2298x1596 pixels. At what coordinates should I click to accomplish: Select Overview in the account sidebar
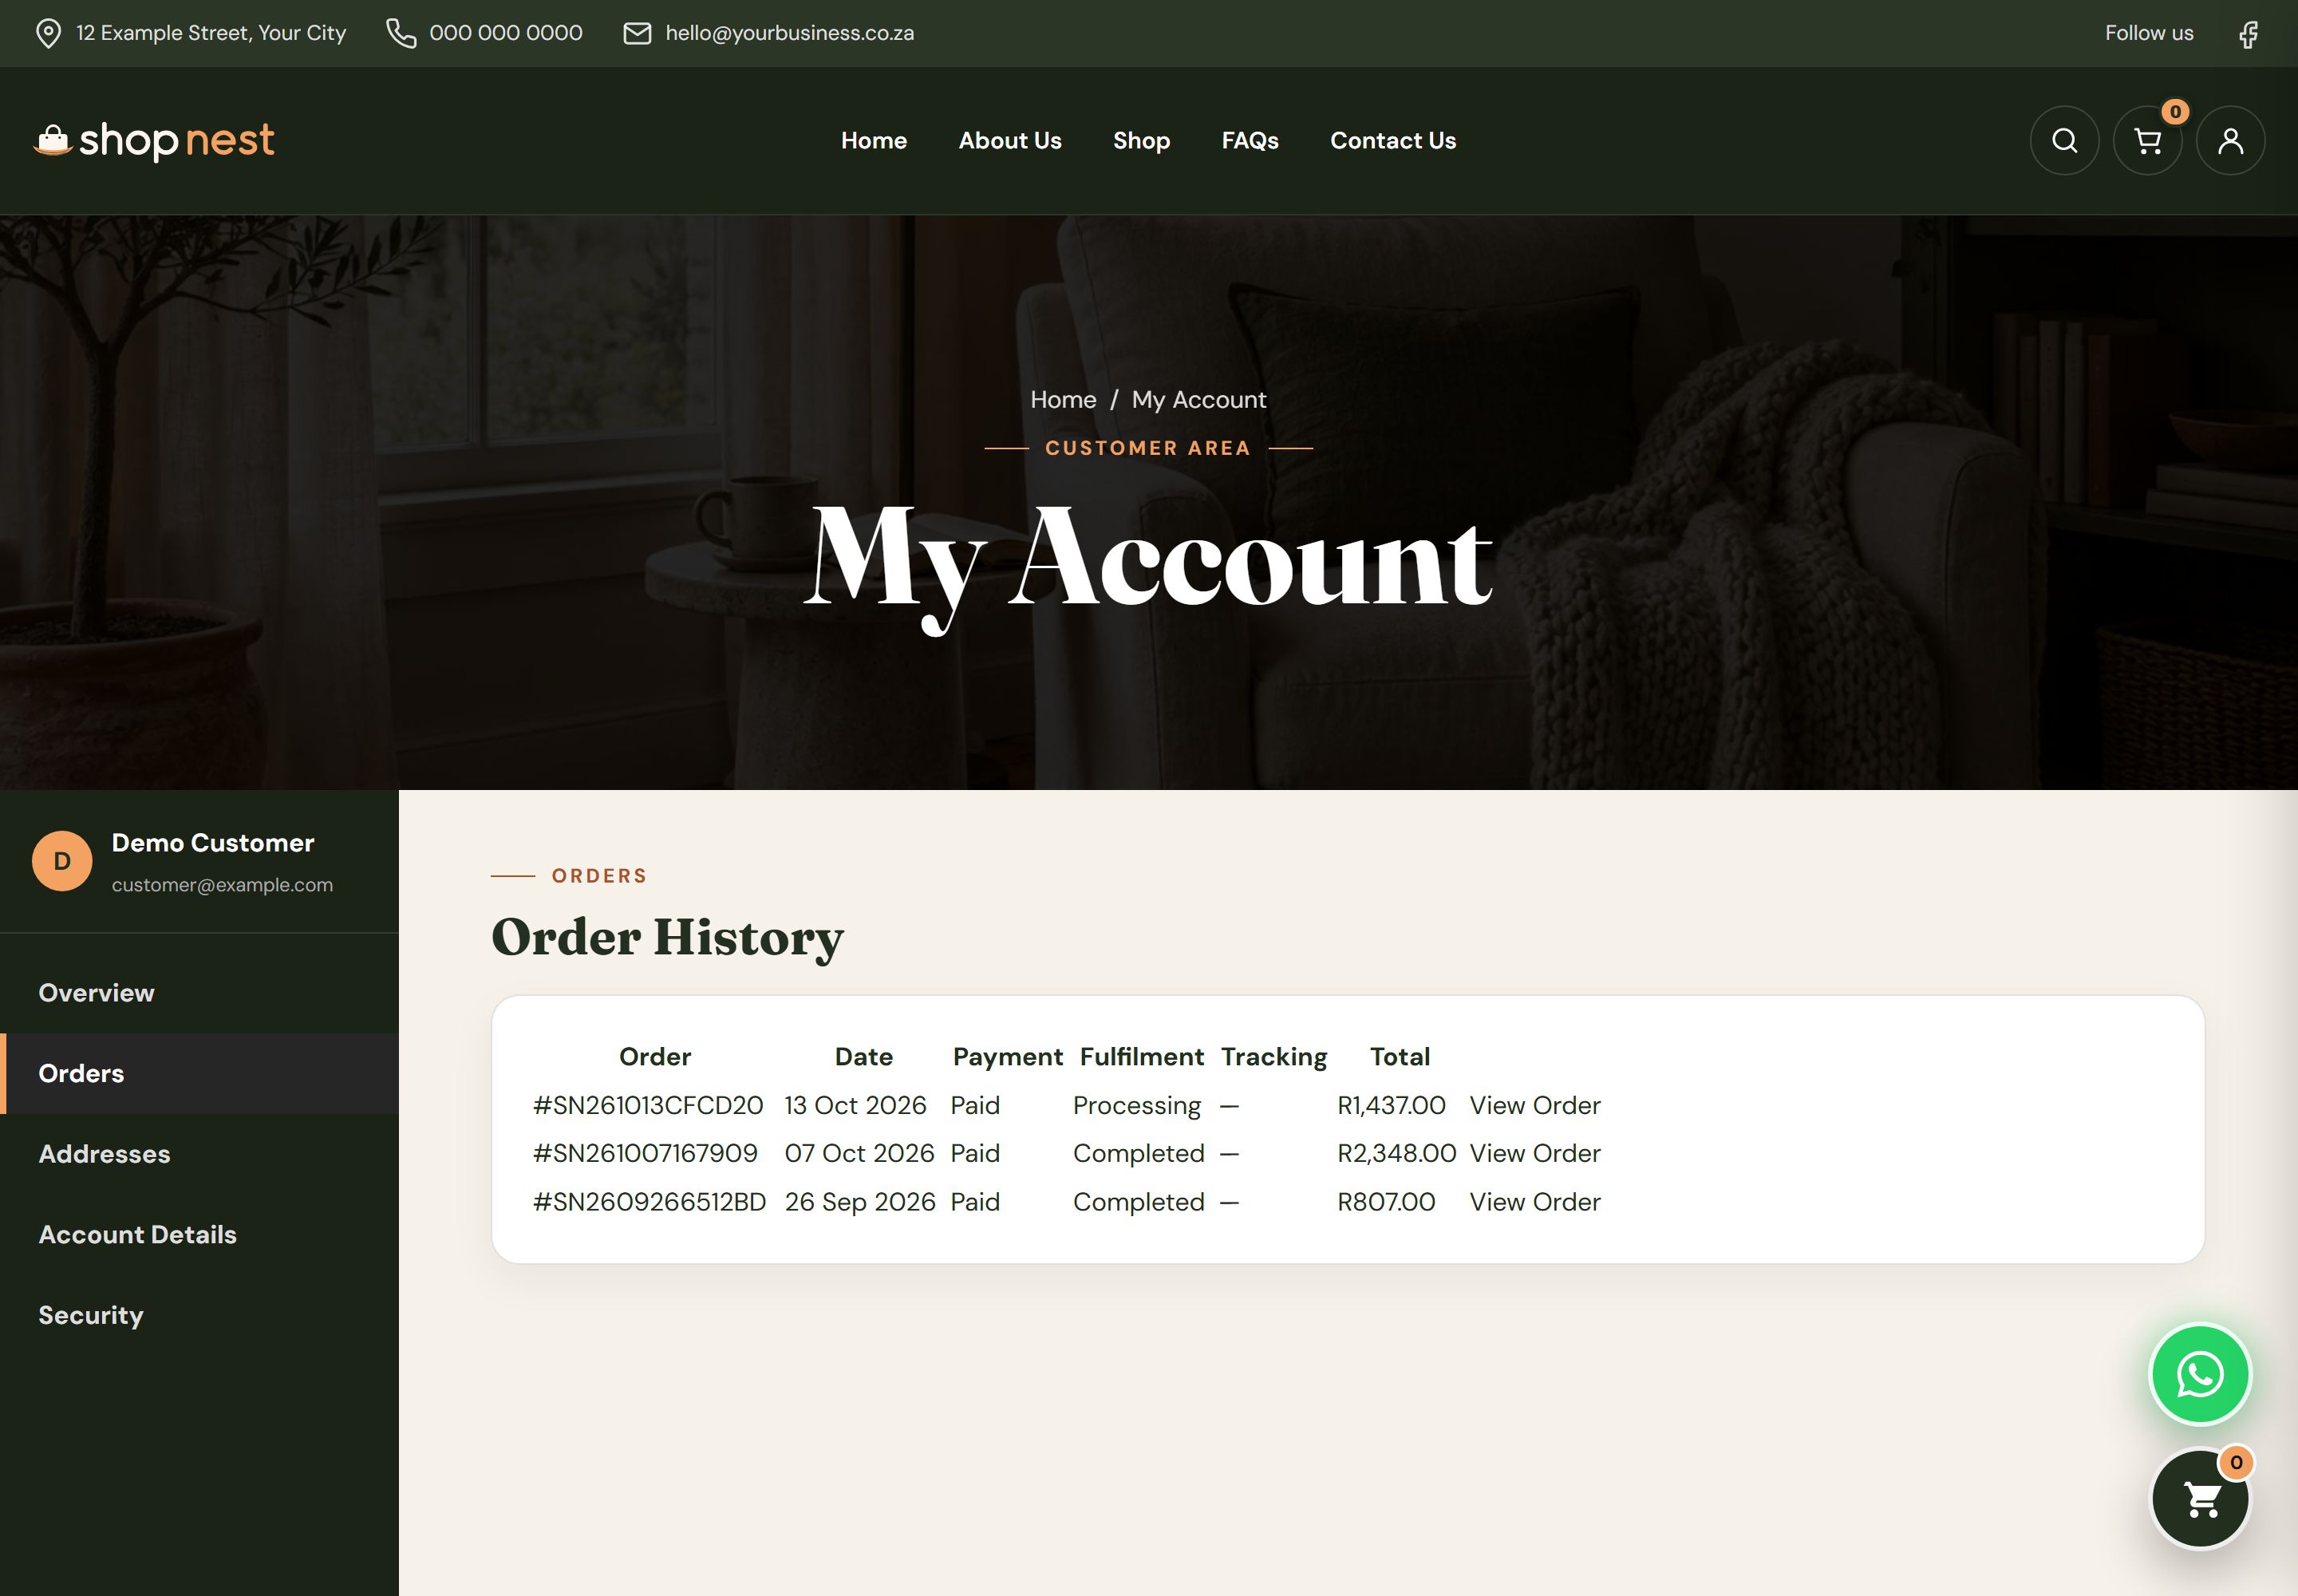[199, 993]
